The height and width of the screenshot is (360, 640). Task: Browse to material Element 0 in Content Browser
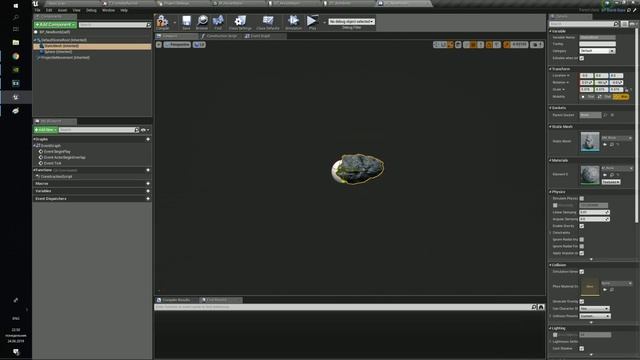[x=611, y=175]
